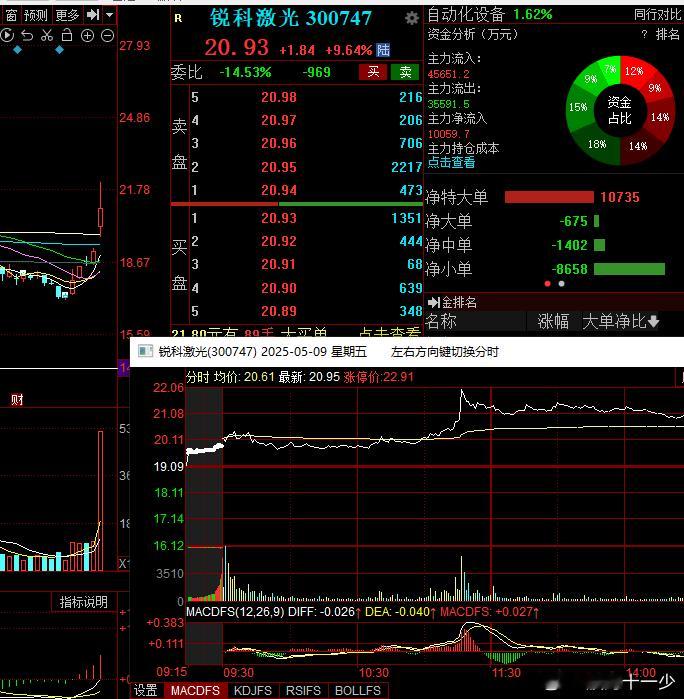
Task: Open 排名 ranking link
Action: (668, 34)
